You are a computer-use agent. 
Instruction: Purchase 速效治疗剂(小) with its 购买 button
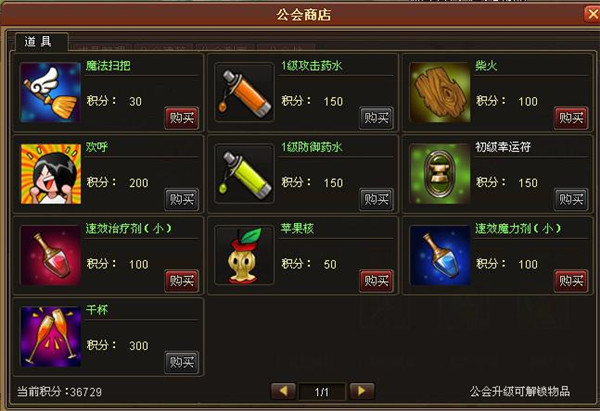coord(182,281)
